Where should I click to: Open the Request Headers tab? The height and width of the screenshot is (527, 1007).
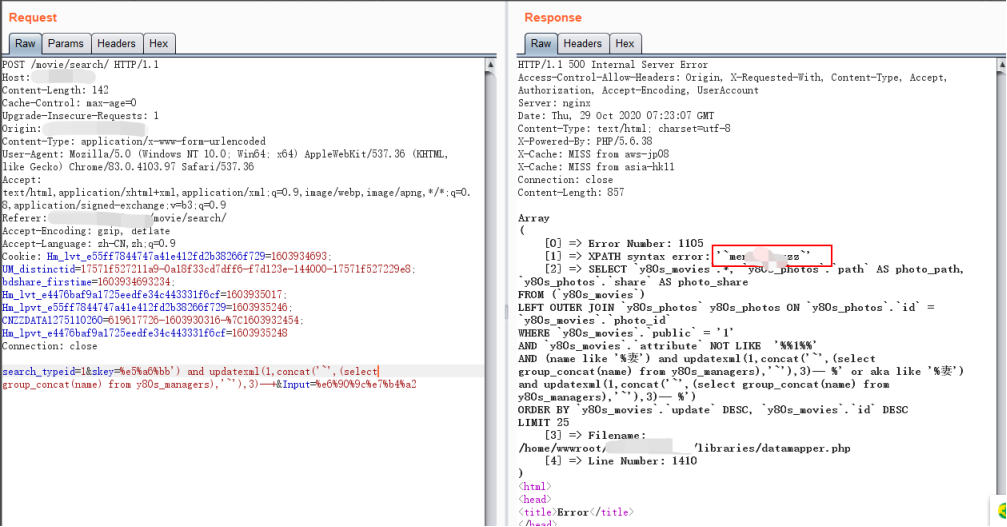pos(116,44)
